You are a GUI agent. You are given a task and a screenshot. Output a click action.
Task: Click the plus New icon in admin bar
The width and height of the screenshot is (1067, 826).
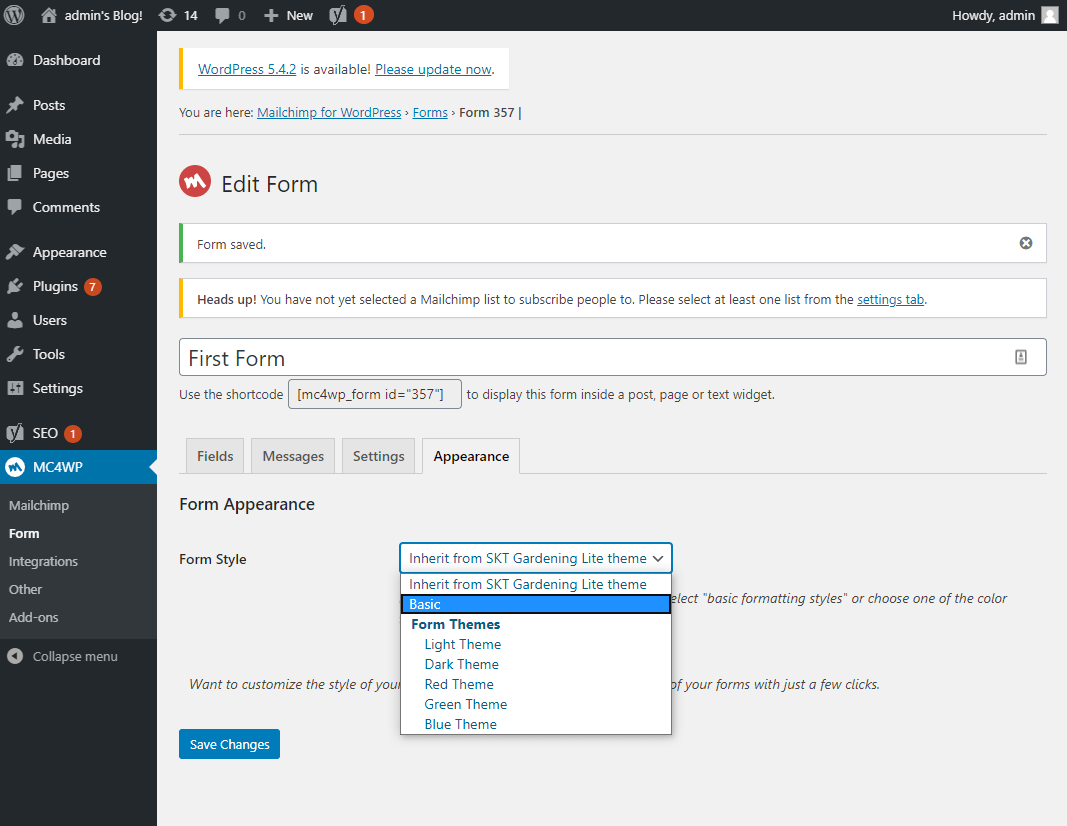coord(271,15)
